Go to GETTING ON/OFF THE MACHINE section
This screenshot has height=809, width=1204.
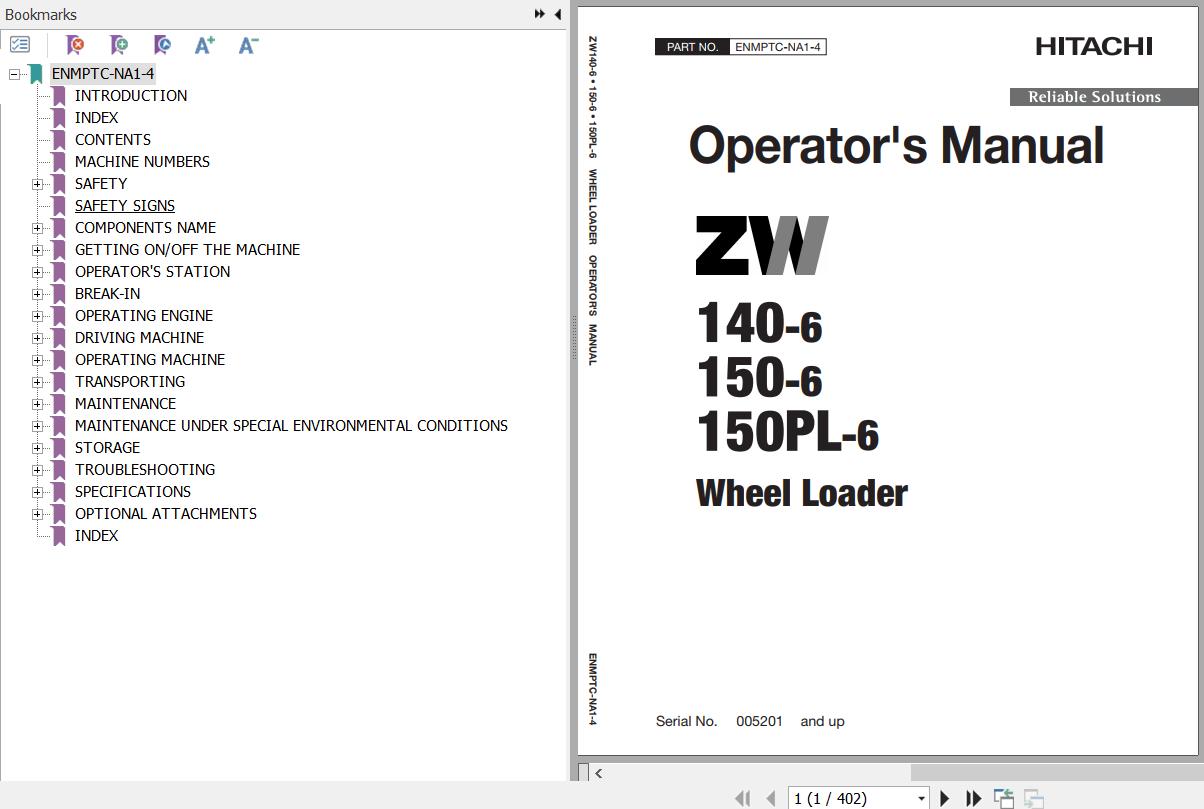coord(187,250)
